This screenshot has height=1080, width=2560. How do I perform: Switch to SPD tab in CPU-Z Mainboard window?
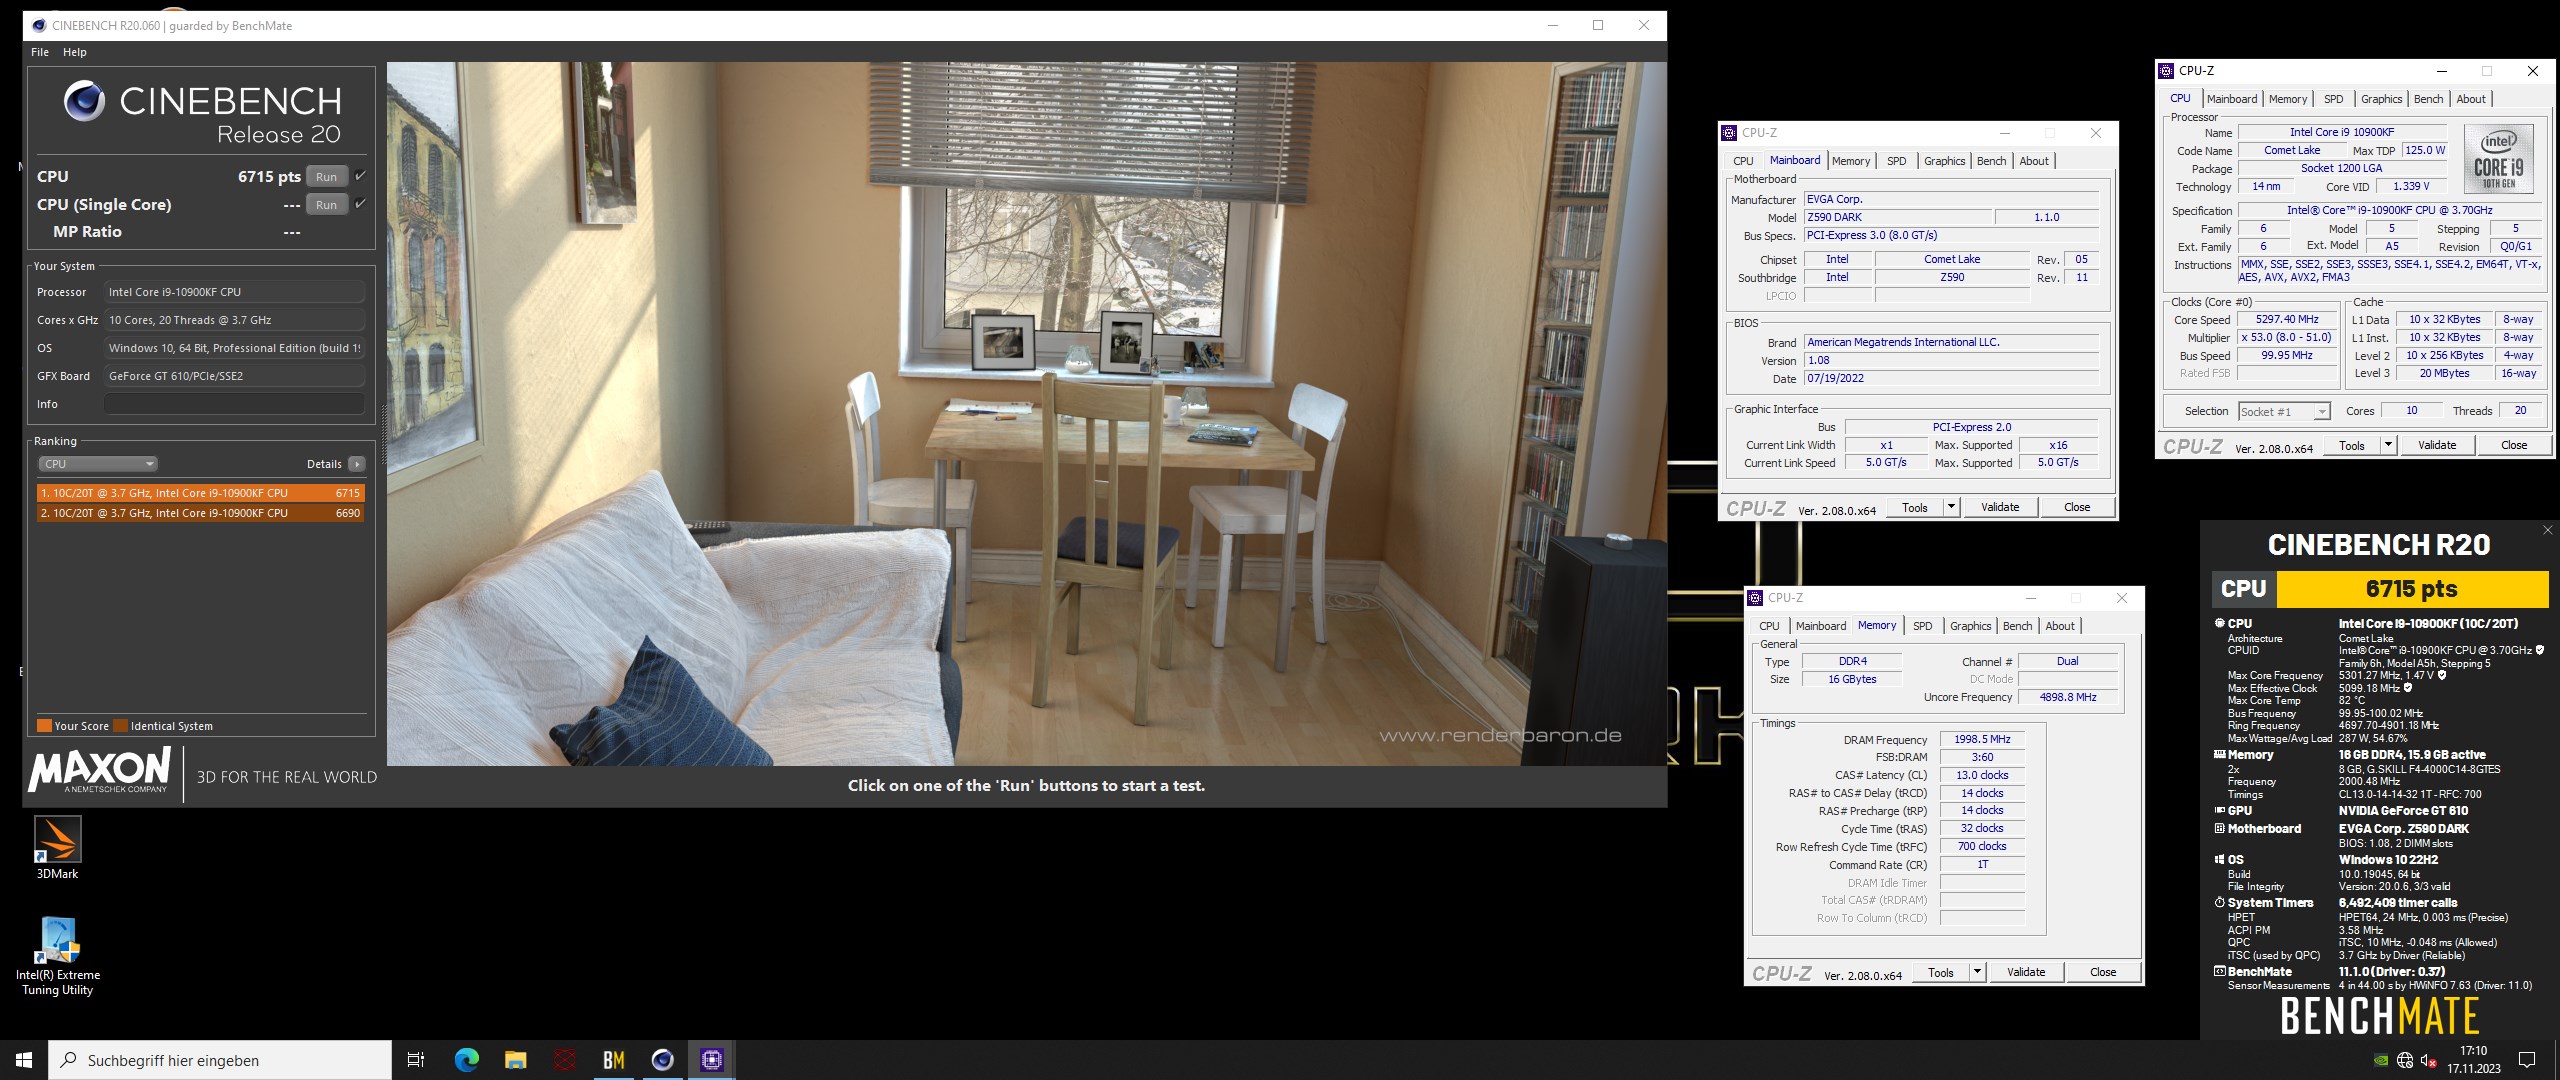1896,161
